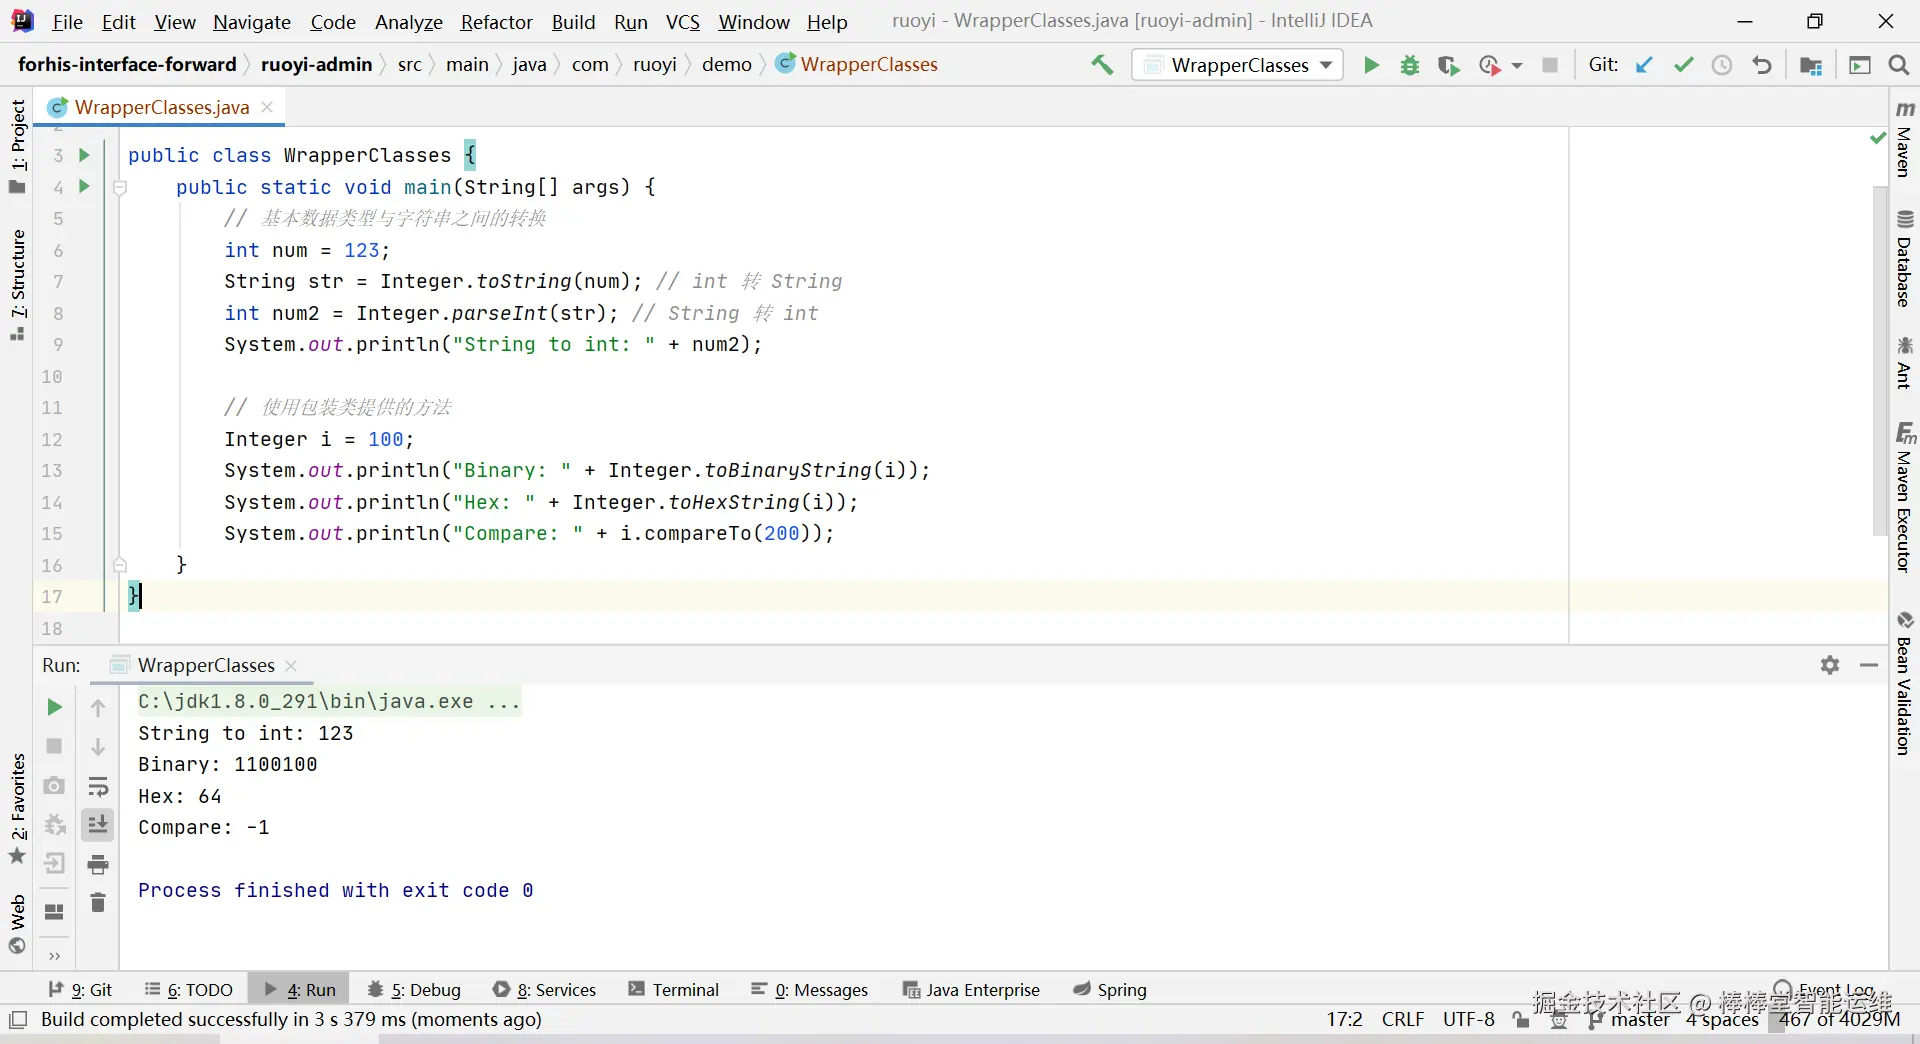
Task: Open the VCS menu
Action: pyautogui.click(x=683, y=22)
